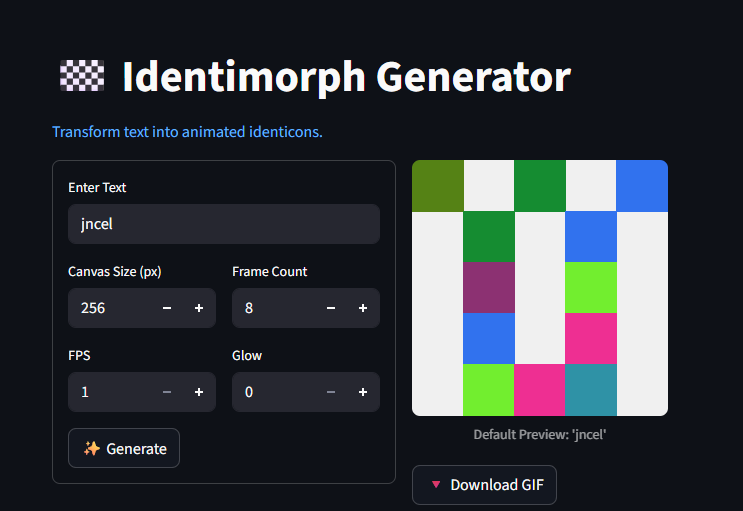Click the 'Canvas Size (px)' label
Viewport: 743px width, 511px height.
(115, 272)
